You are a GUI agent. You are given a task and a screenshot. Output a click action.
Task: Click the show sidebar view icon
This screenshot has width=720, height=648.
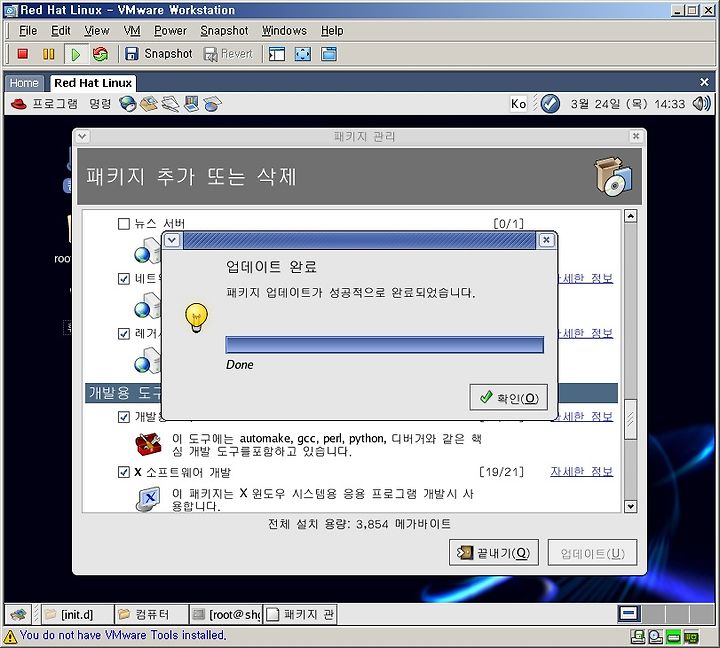pyautogui.click(x=277, y=54)
